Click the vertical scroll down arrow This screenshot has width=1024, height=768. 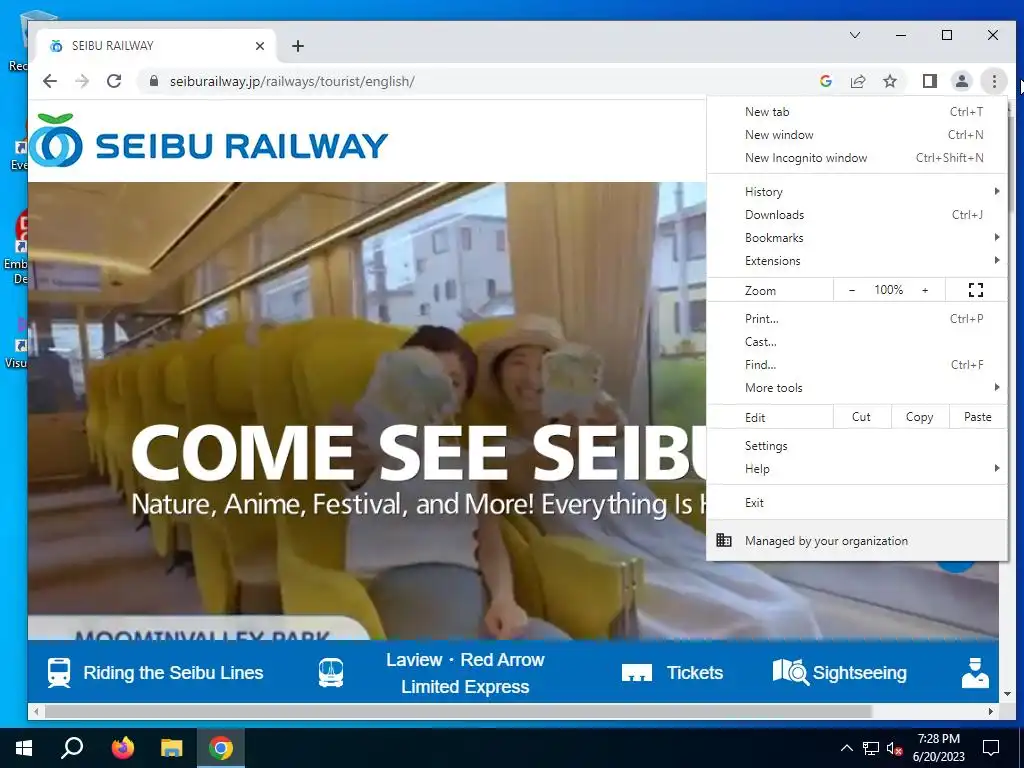click(1007, 694)
